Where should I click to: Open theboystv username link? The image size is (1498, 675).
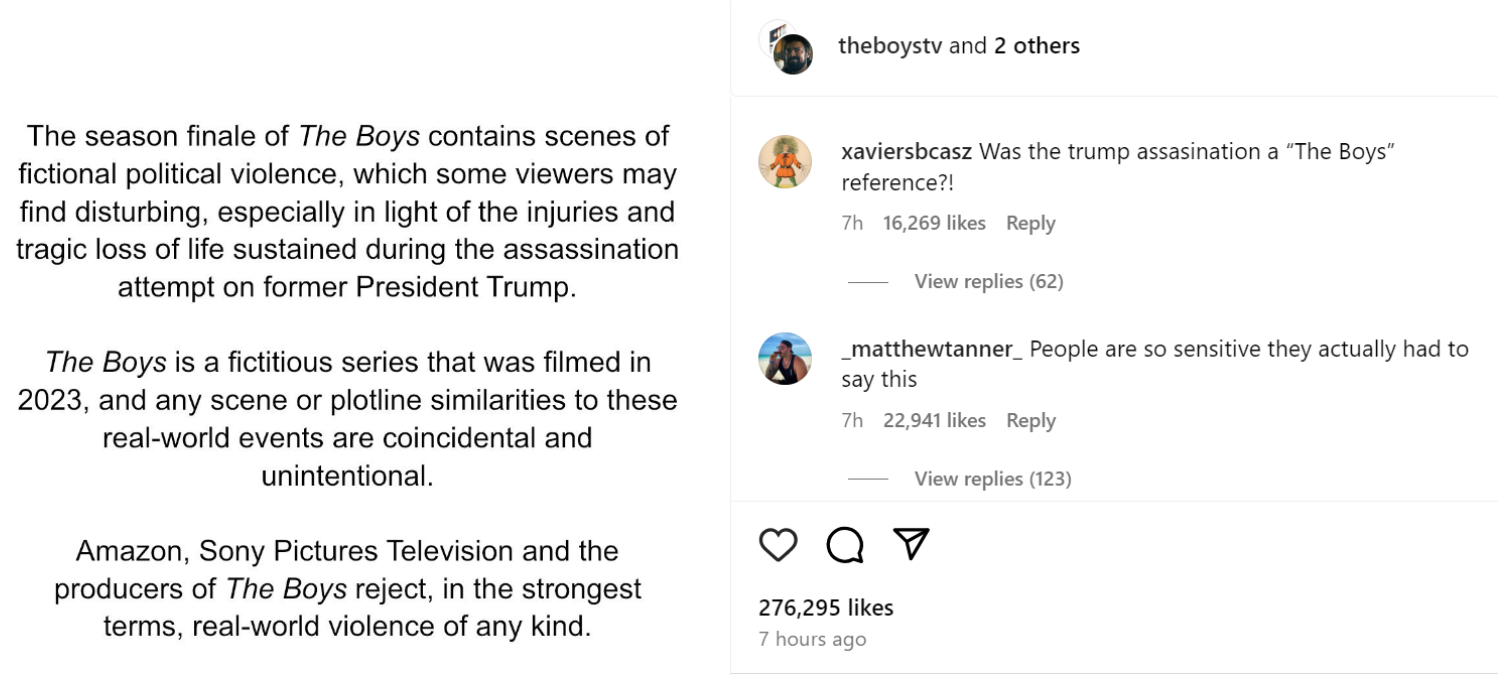890,46
